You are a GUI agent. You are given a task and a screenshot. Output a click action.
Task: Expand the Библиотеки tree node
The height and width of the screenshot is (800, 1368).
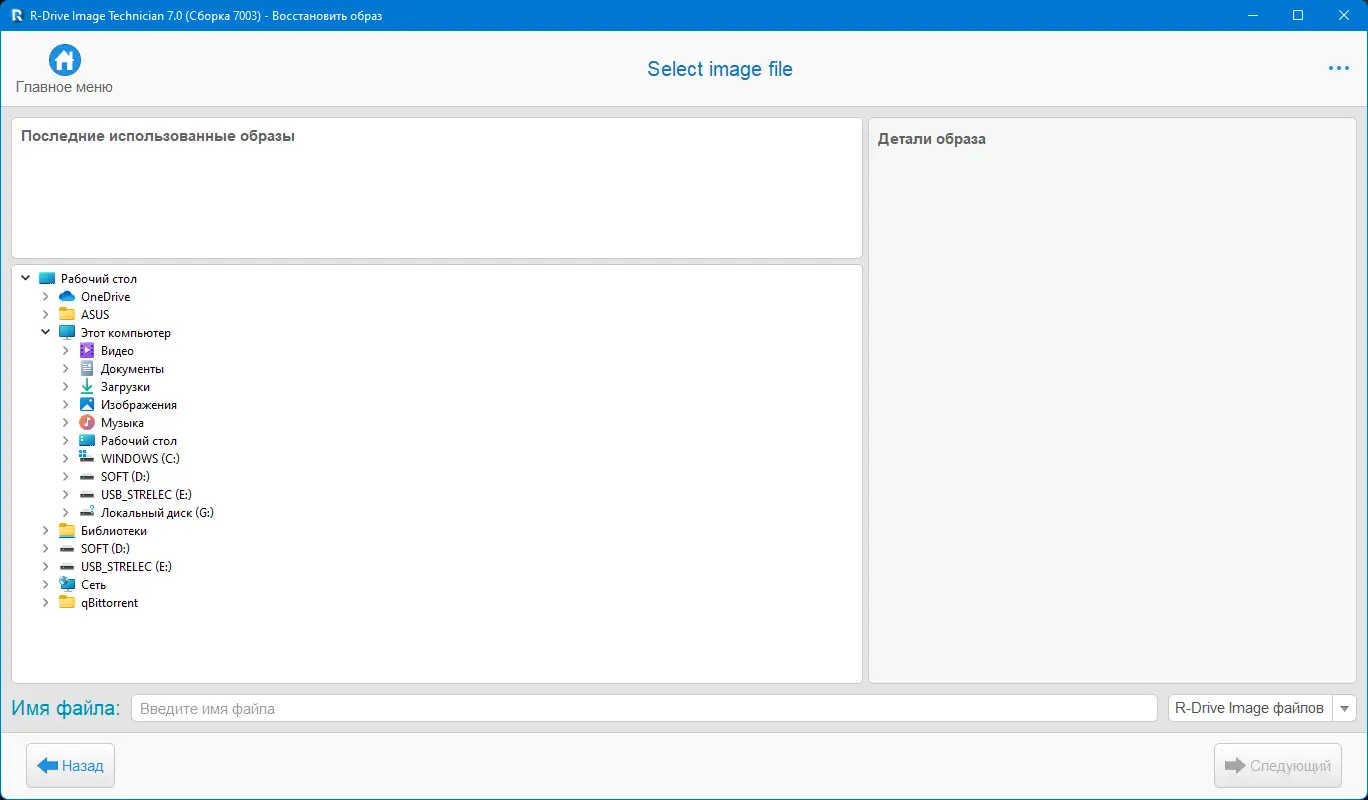coord(45,531)
